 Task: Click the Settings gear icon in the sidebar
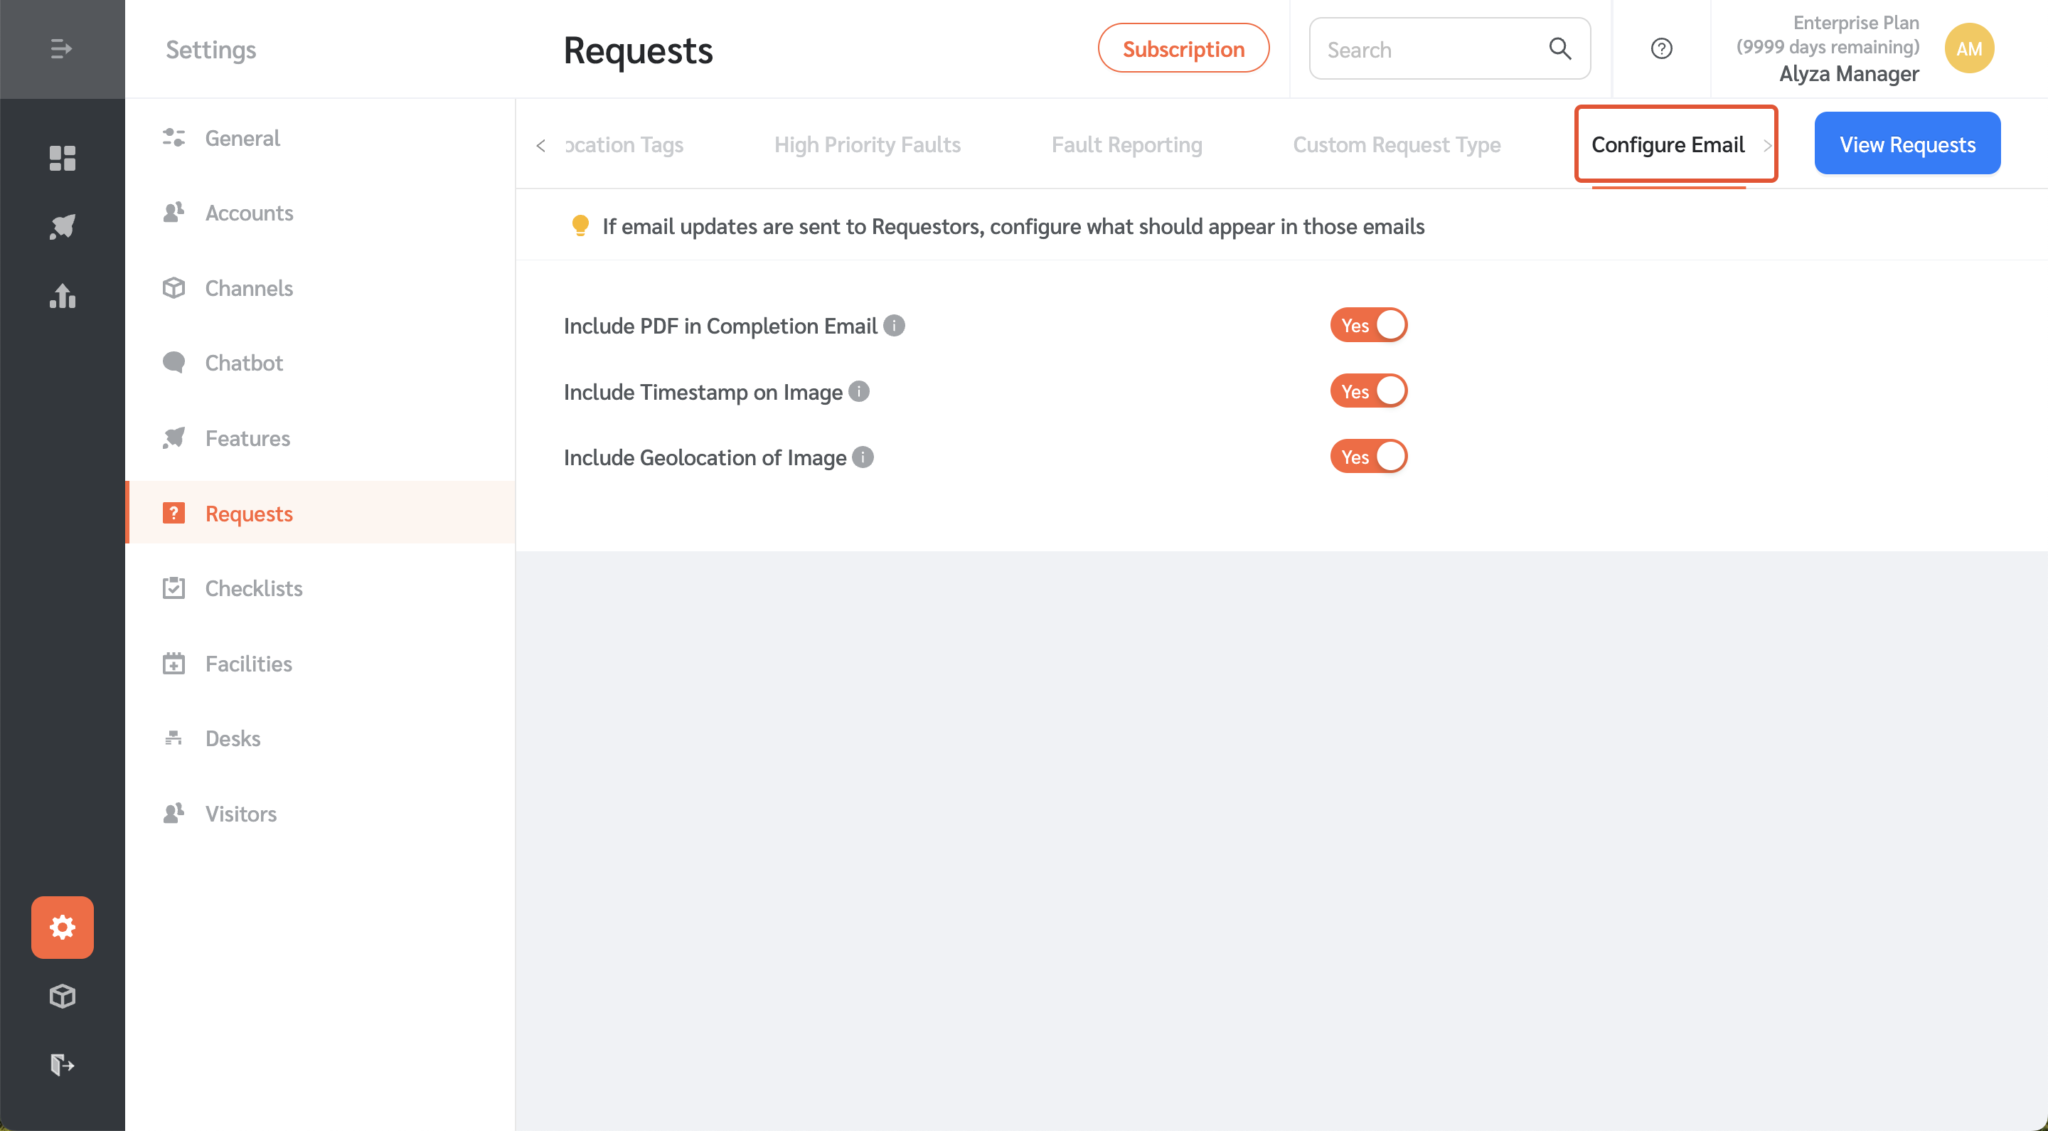pos(62,927)
